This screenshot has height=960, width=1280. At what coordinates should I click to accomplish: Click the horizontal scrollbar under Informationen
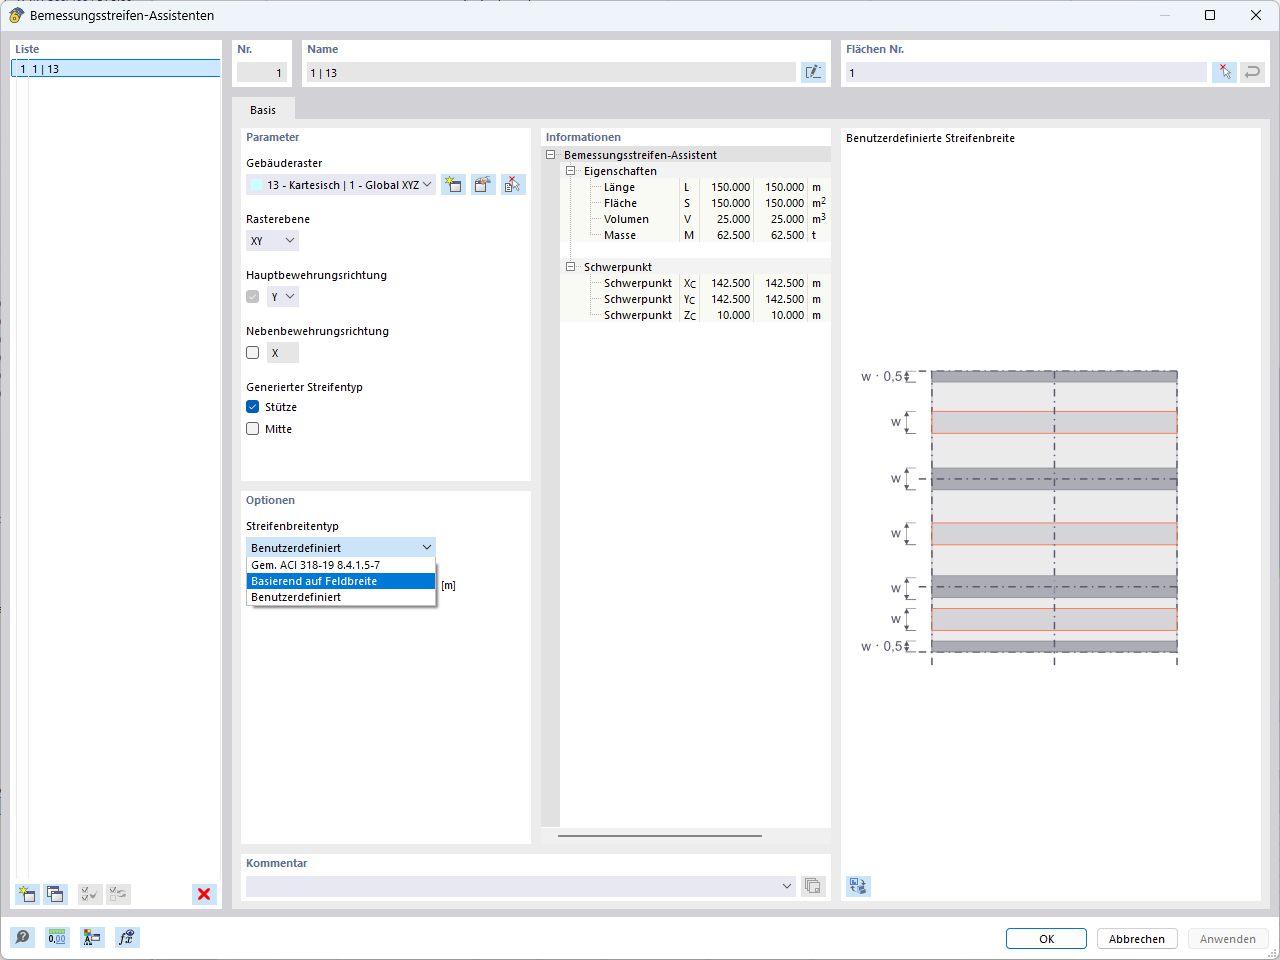pos(660,836)
